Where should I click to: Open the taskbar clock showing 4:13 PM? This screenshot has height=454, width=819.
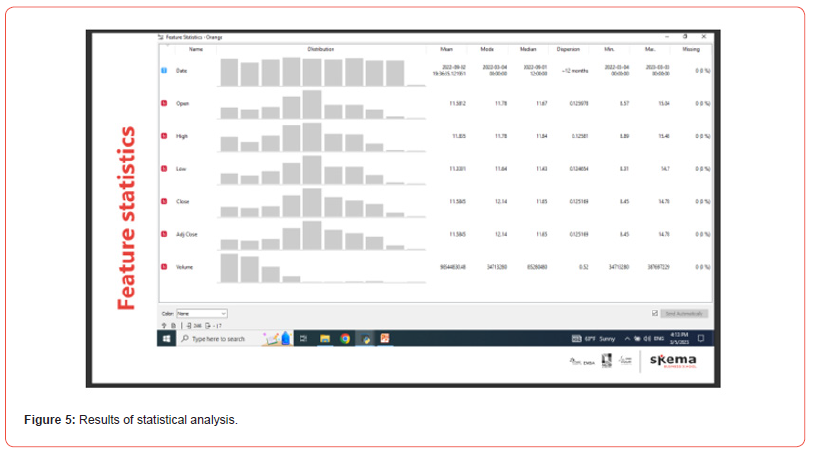coord(679,338)
